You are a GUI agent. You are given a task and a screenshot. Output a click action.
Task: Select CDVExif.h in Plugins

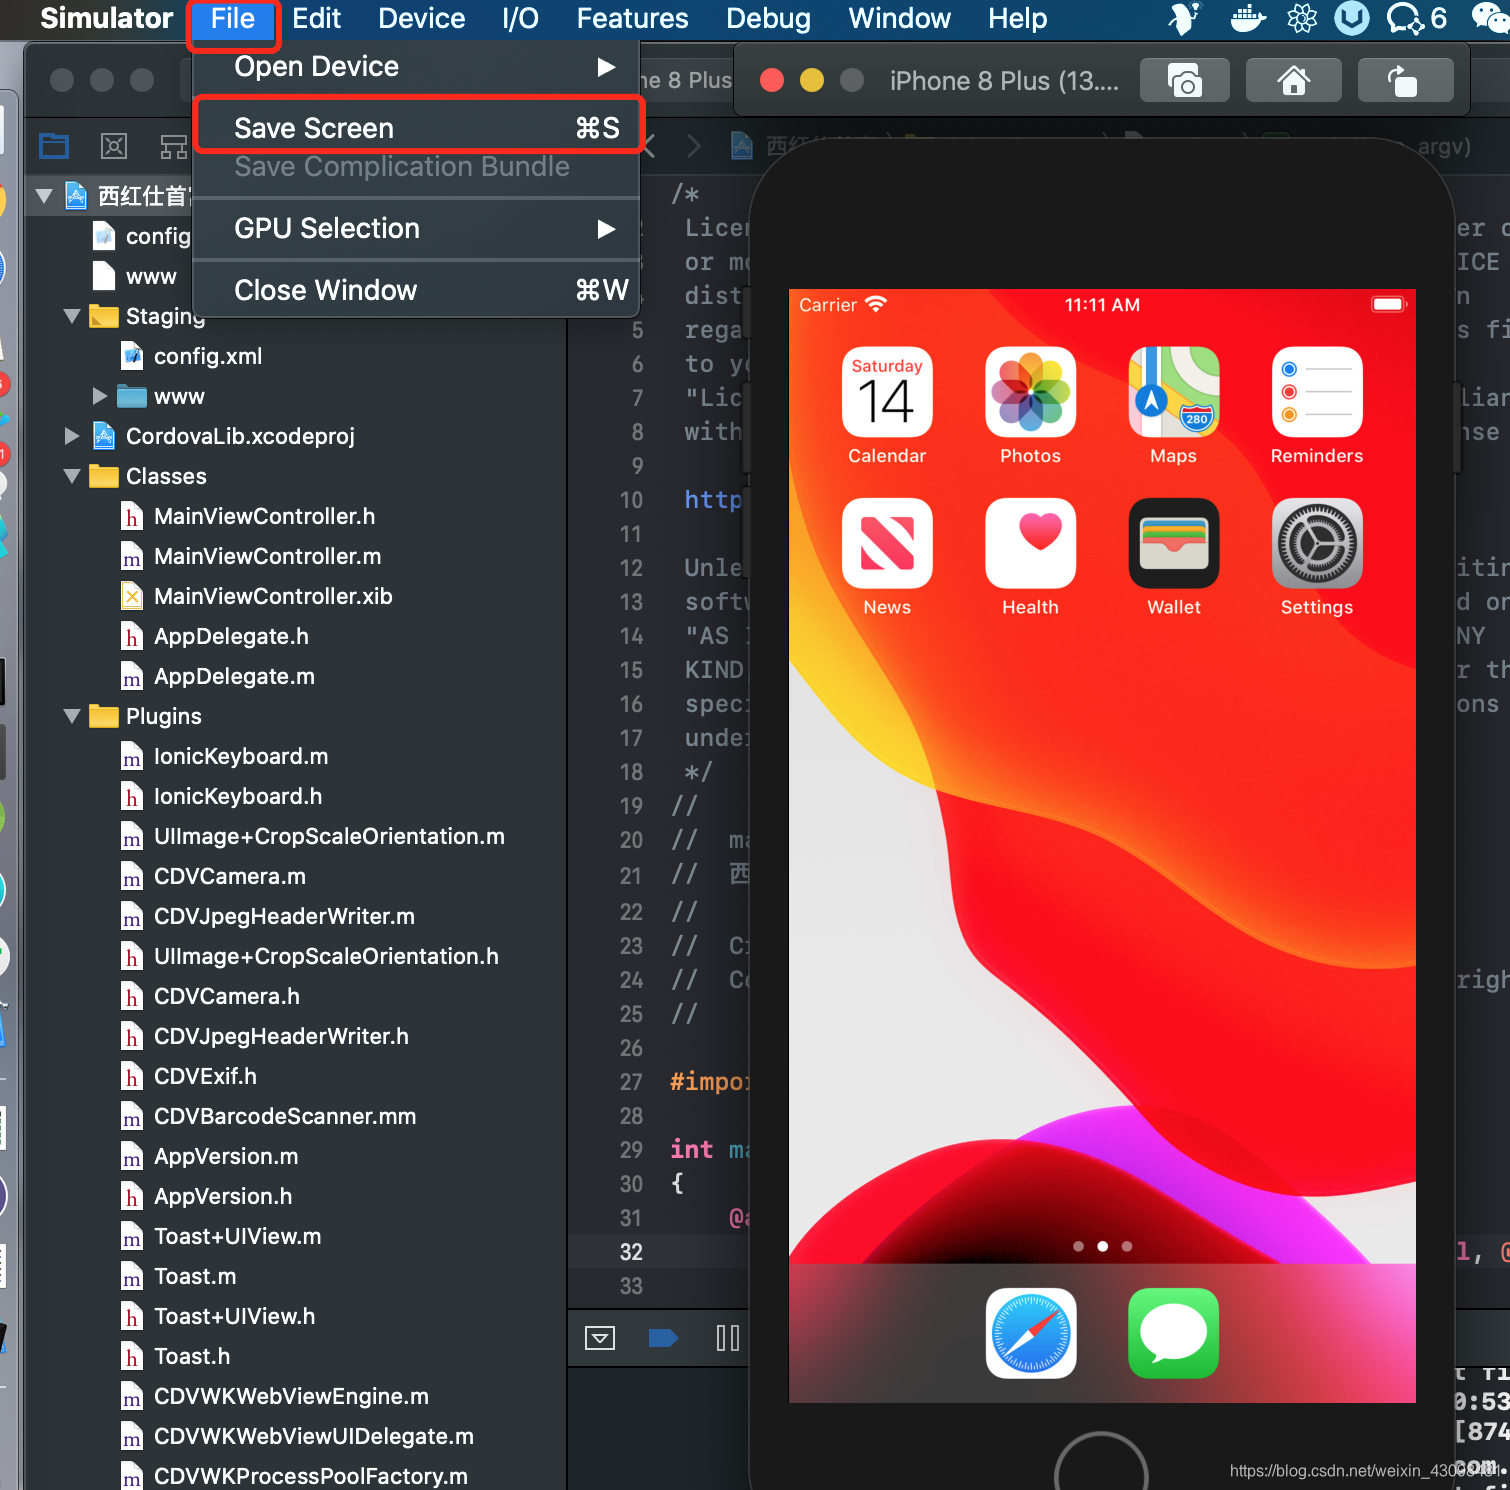(x=204, y=1076)
